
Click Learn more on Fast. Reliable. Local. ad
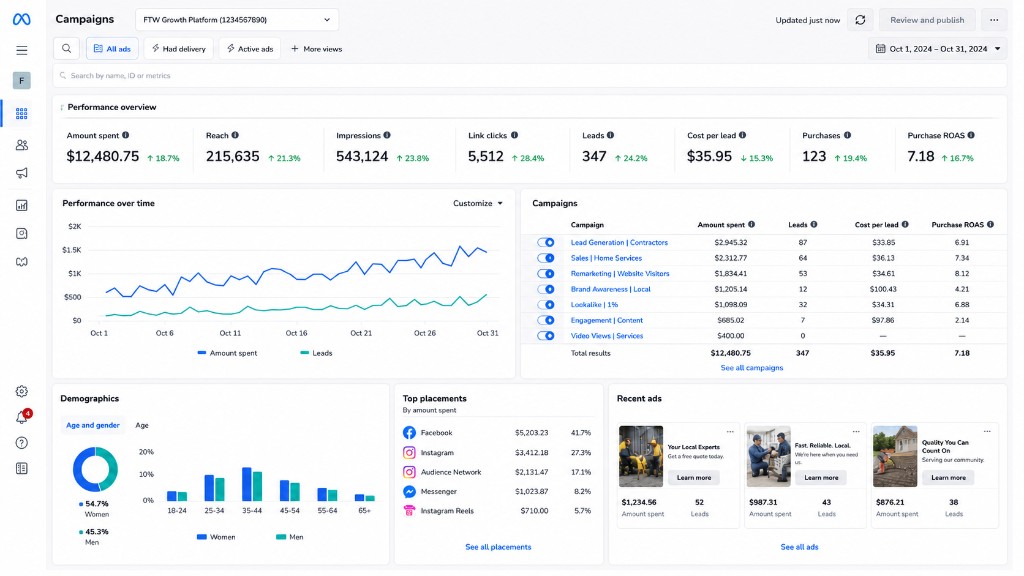tap(821, 478)
